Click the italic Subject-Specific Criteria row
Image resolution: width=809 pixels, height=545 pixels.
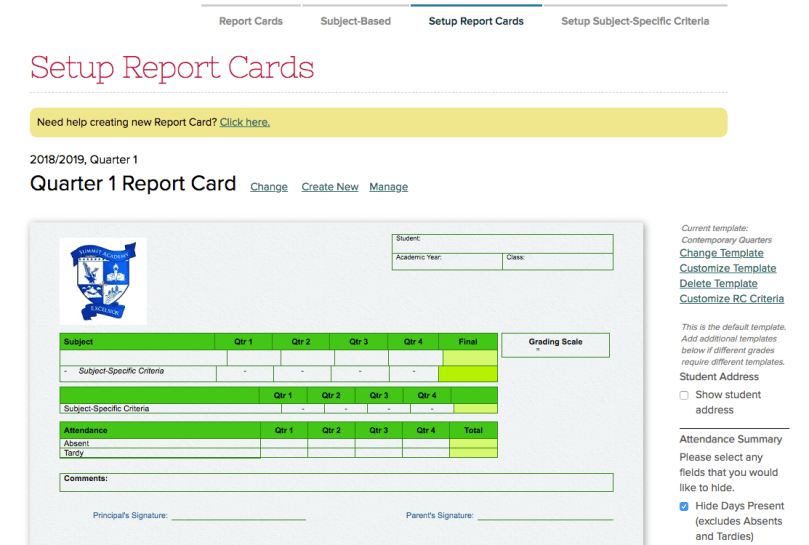121,371
